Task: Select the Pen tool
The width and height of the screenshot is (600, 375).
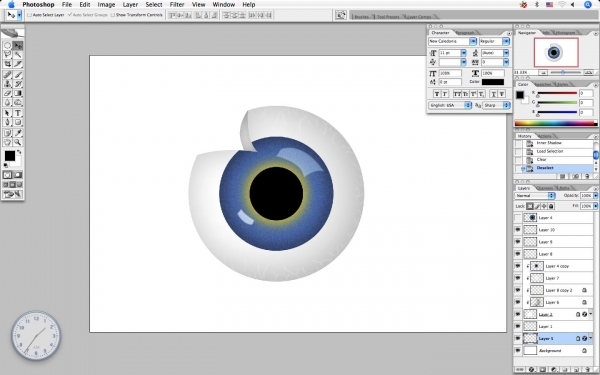Action: (7, 122)
